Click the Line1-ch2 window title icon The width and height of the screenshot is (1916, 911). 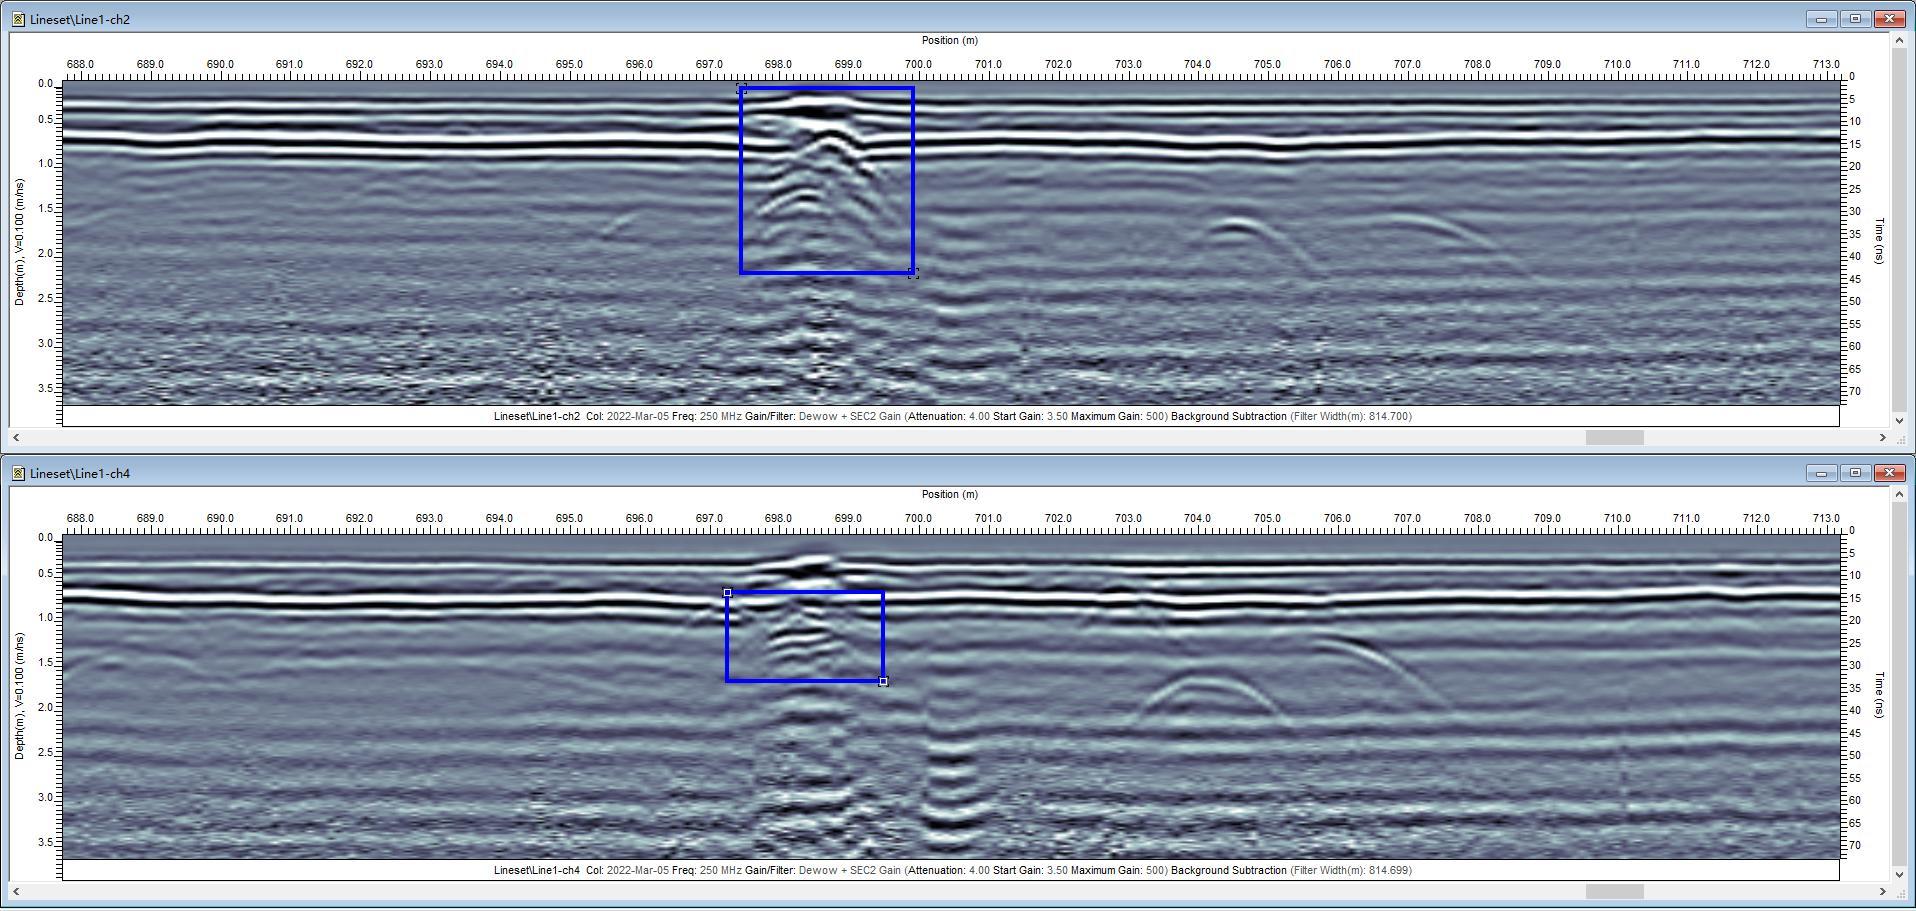[19, 19]
